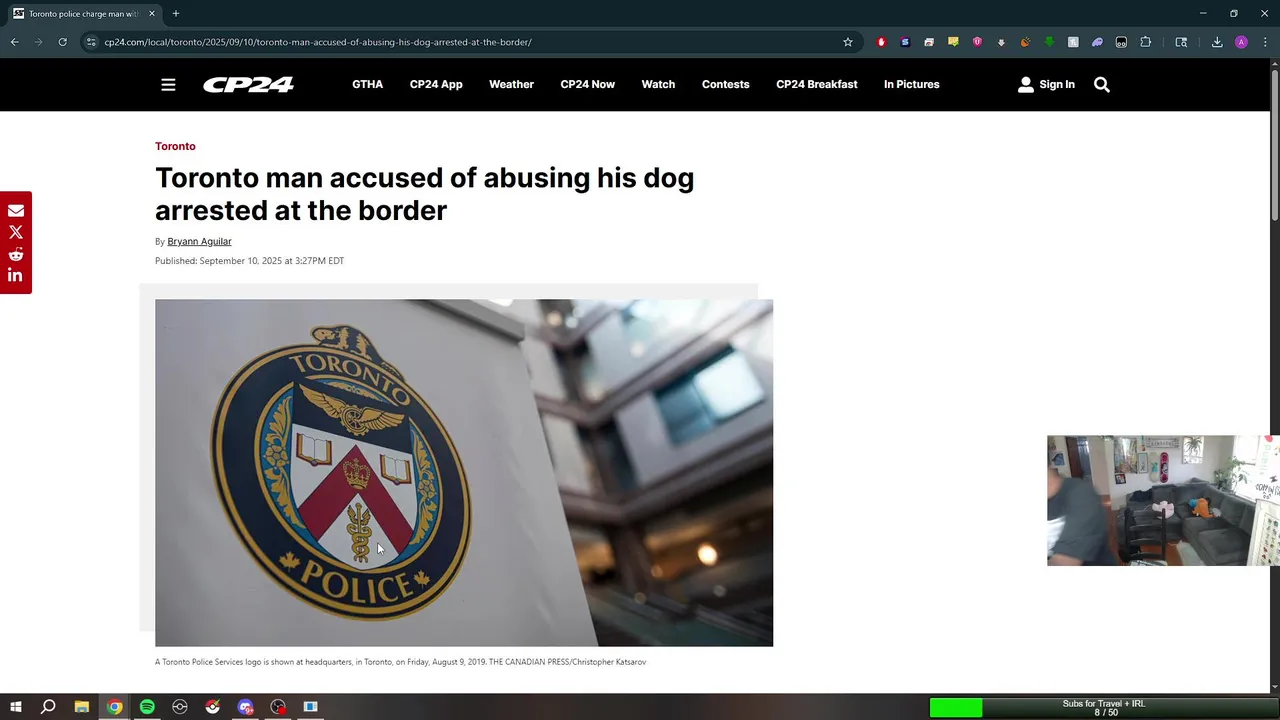Go to the Weather section
The height and width of the screenshot is (720, 1280).
(x=511, y=85)
